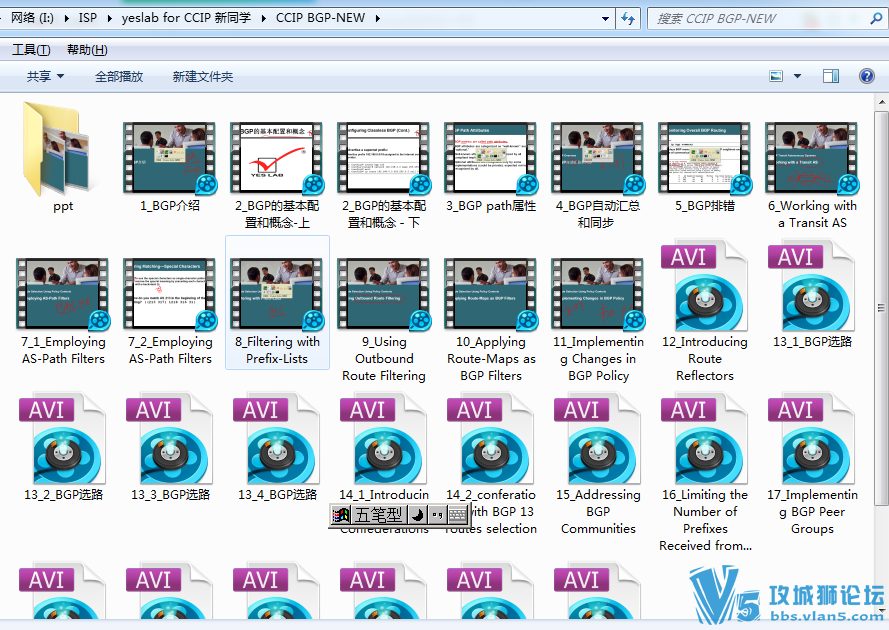This screenshot has height=630, width=889.
Task: Open the 共享 dropdown
Action: 45,76
